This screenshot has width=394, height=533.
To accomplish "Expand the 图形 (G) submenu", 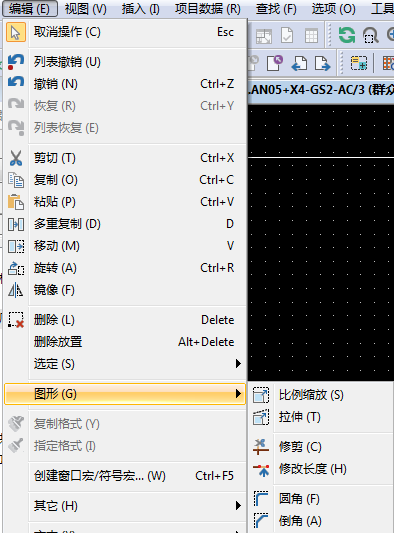I will [x=124, y=394].
